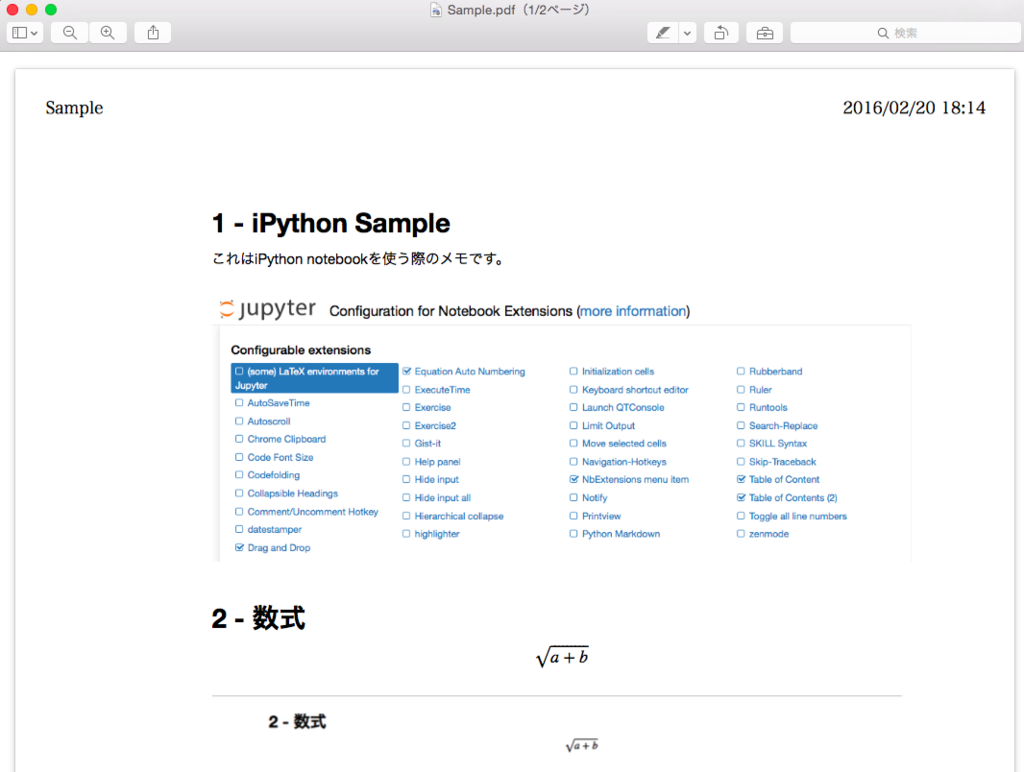Uncheck the Table of Content extension
Screen dimensions: 1024x772
tap(741, 479)
